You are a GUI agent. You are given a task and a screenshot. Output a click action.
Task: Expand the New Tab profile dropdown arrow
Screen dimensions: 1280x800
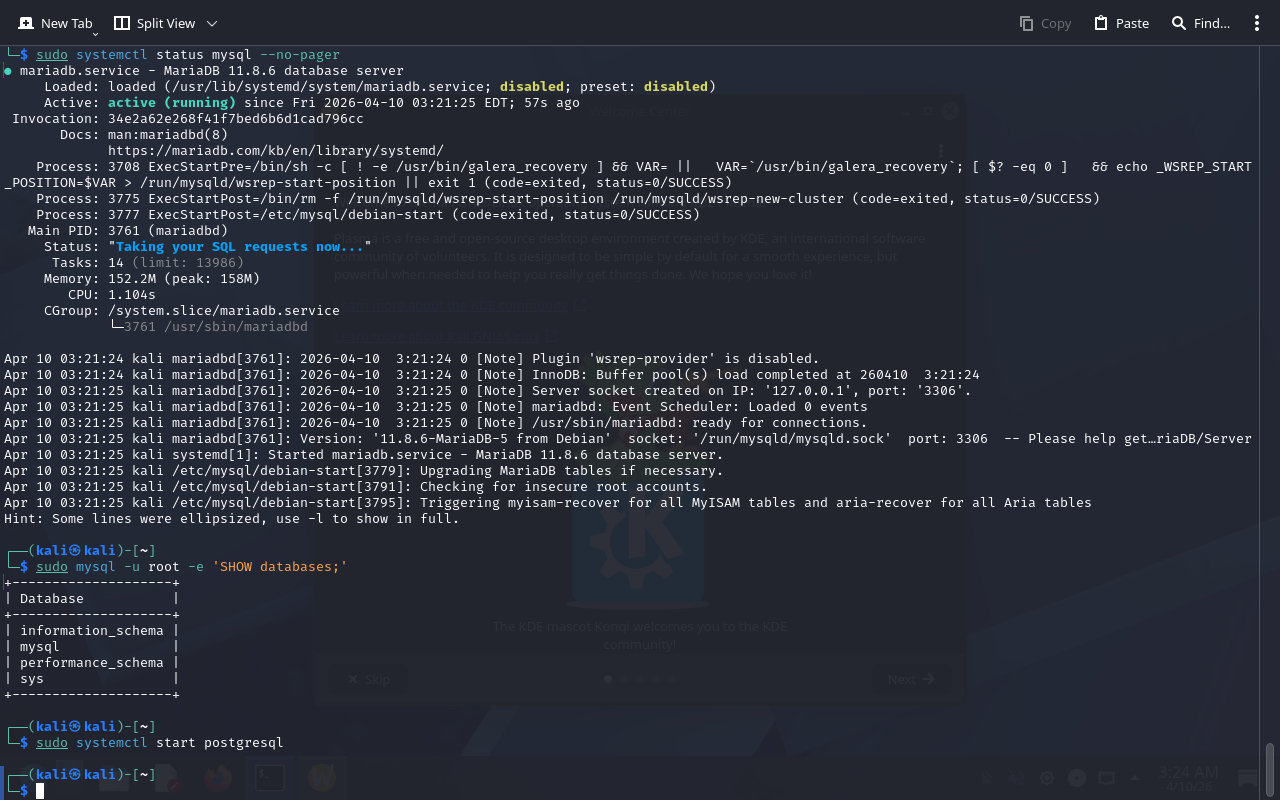(x=95, y=34)
